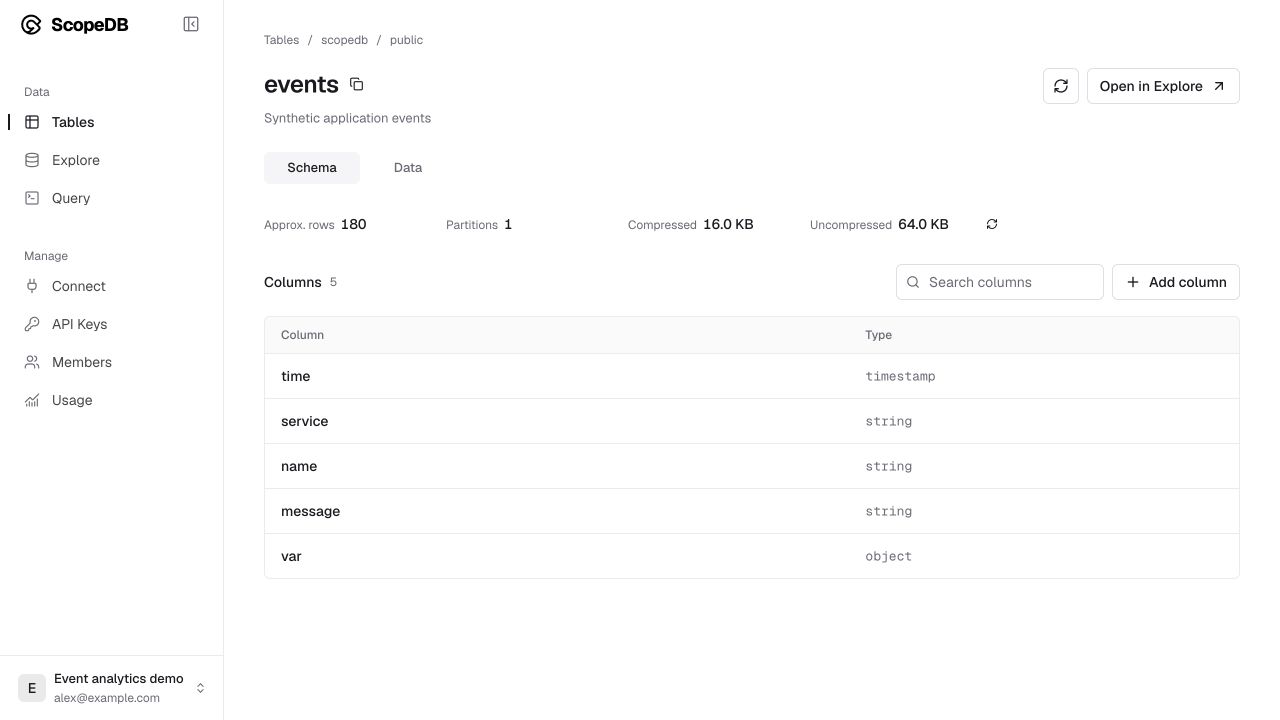Click the Tables breadcrumb link
The height and width of the screenshot is (720, 1280).
pyautogui.click(x=281, y=40)
